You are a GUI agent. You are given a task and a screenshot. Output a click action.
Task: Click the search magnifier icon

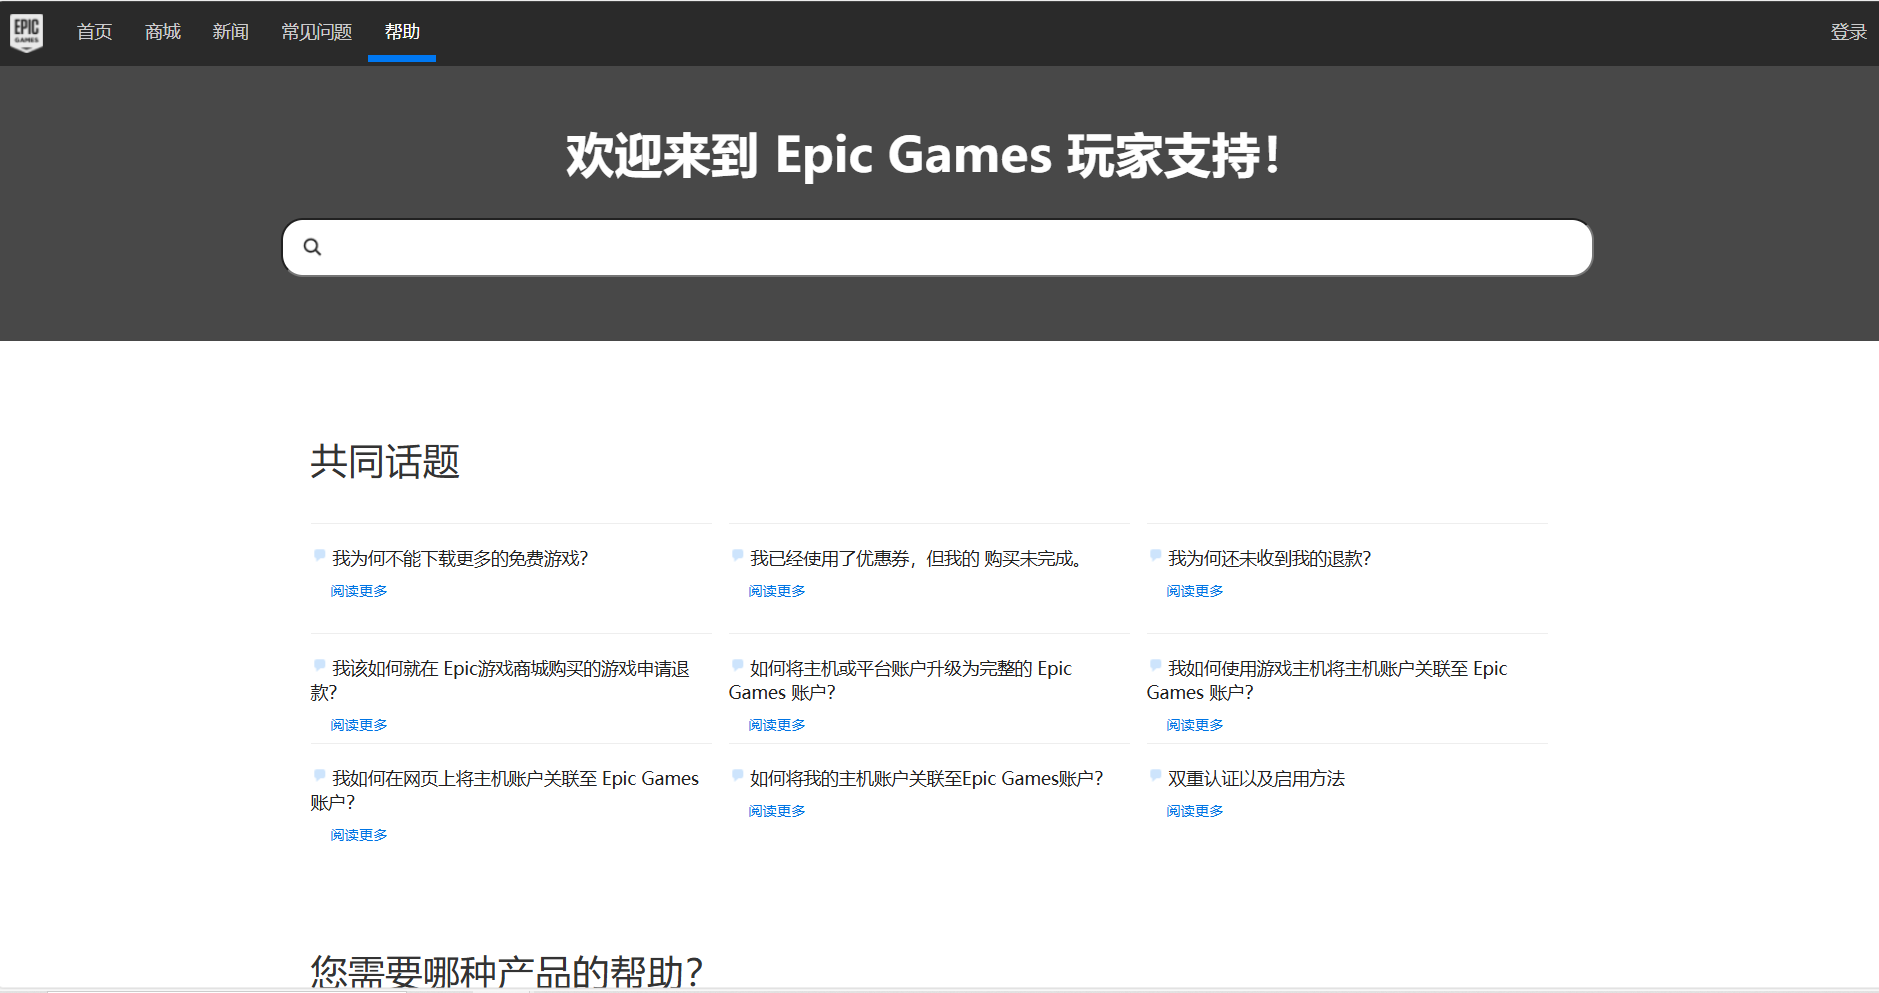pos(312,247)
